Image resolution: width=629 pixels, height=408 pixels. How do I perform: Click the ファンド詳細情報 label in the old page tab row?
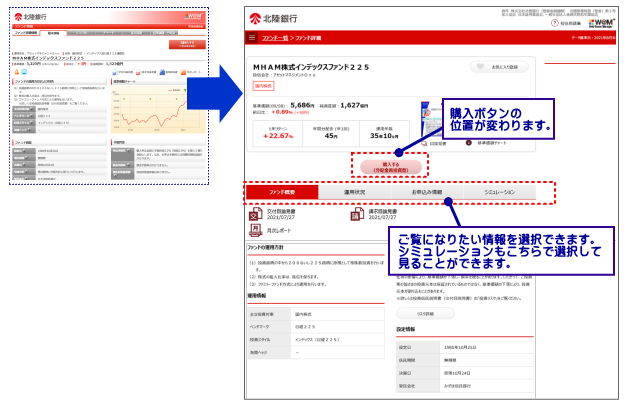26,33
